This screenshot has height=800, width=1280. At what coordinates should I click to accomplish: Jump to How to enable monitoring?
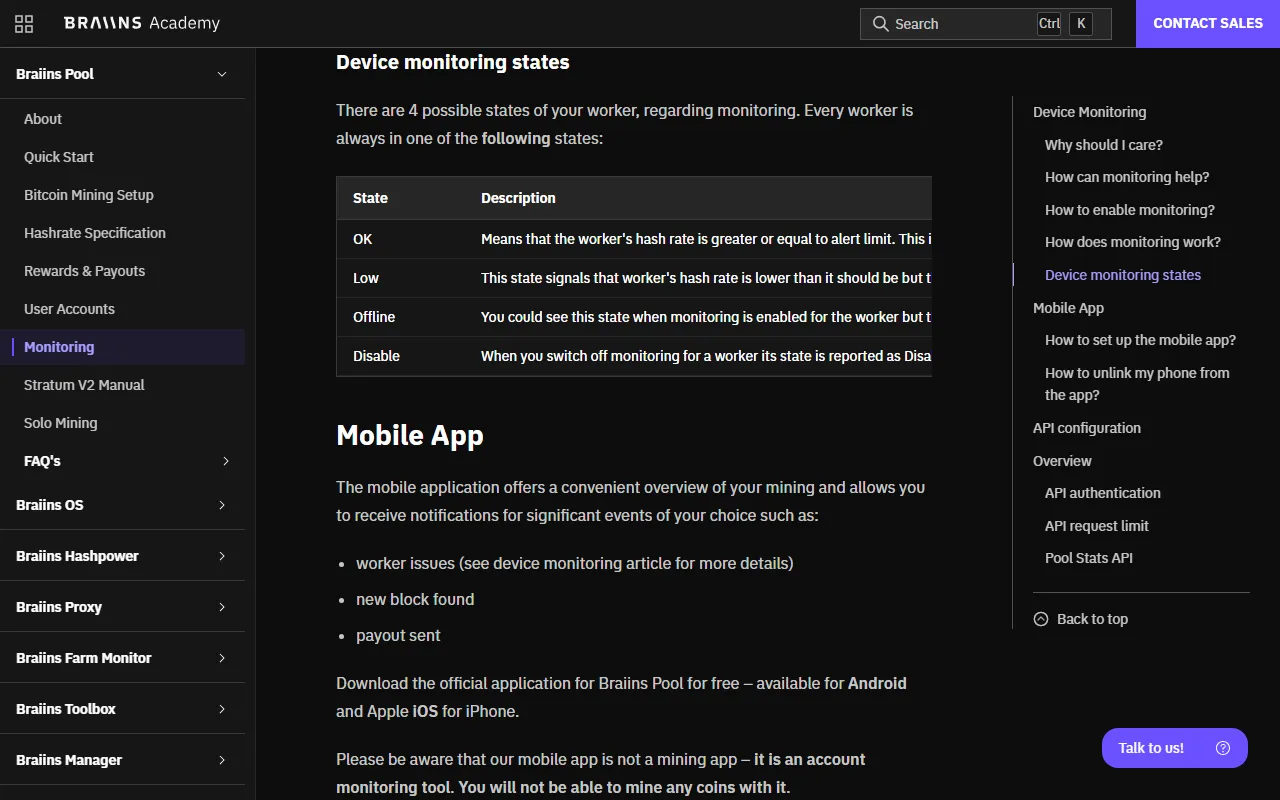click(x=1130, y=210)
